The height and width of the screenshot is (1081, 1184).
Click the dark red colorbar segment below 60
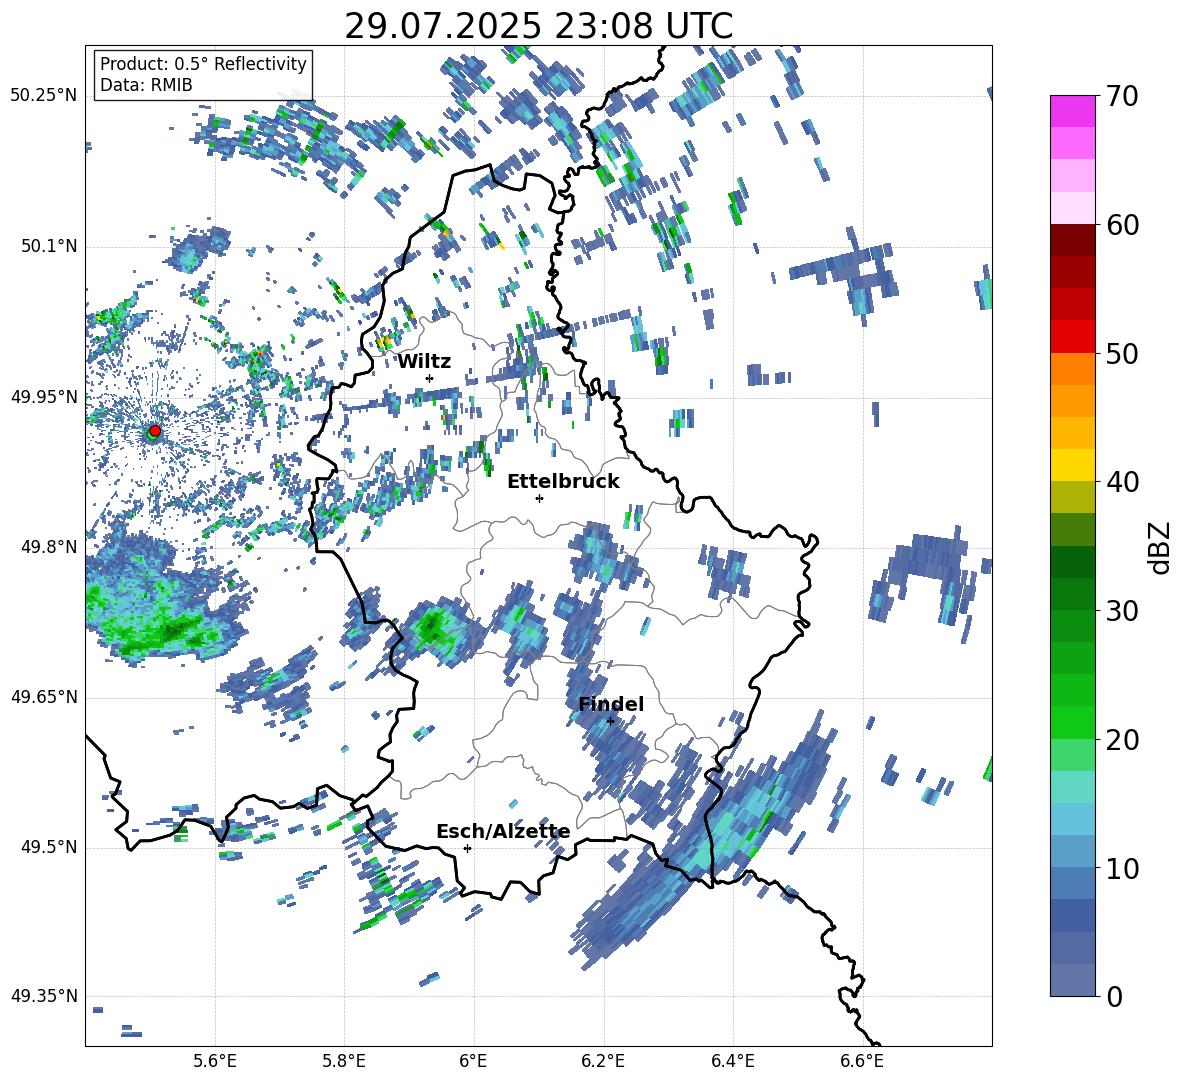click(1072, 240)
